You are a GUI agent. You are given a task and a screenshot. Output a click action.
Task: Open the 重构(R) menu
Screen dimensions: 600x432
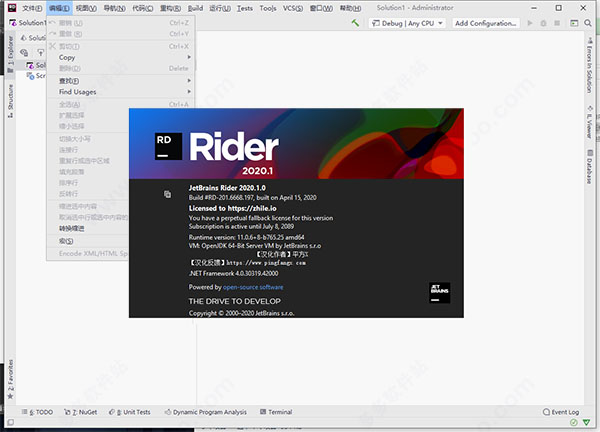click(x=170, y=8)
